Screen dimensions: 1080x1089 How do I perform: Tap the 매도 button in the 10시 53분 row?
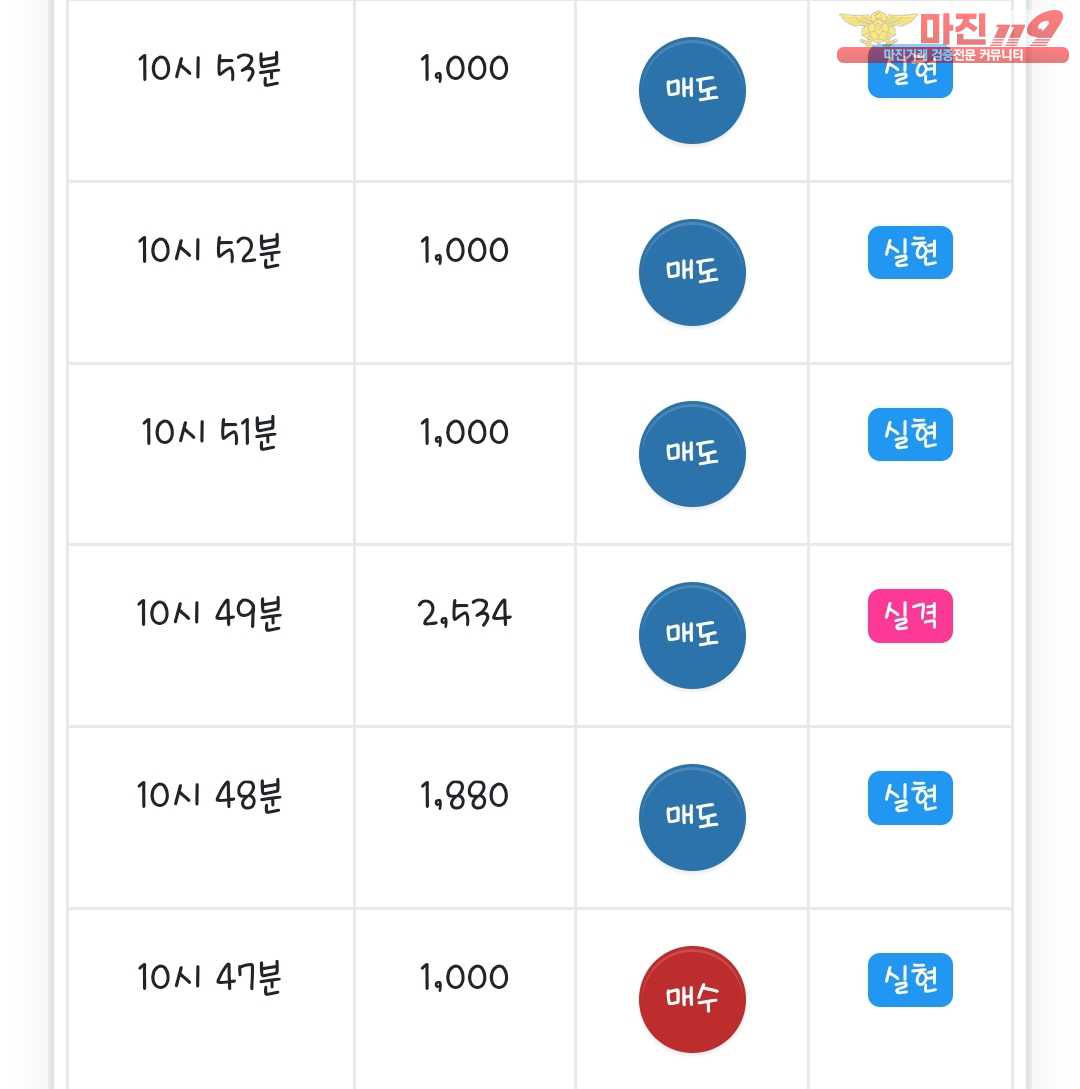coord(692,90)
